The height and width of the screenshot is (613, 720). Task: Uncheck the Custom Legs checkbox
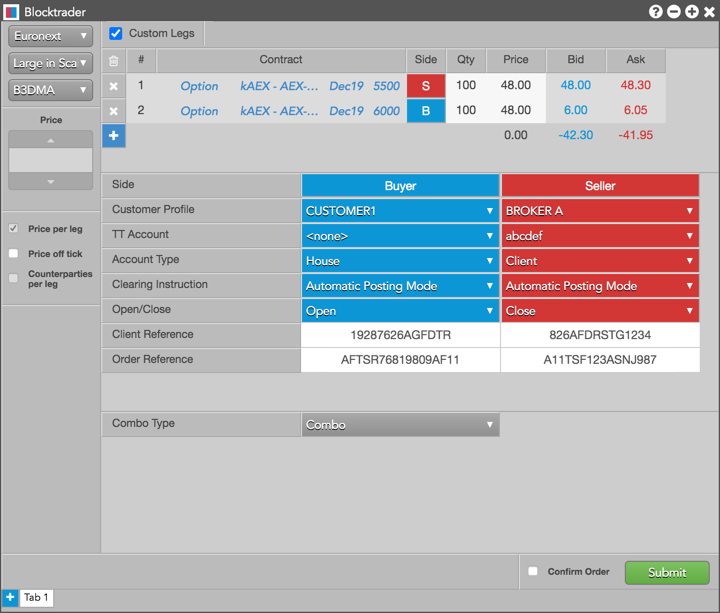pos(116,33)
